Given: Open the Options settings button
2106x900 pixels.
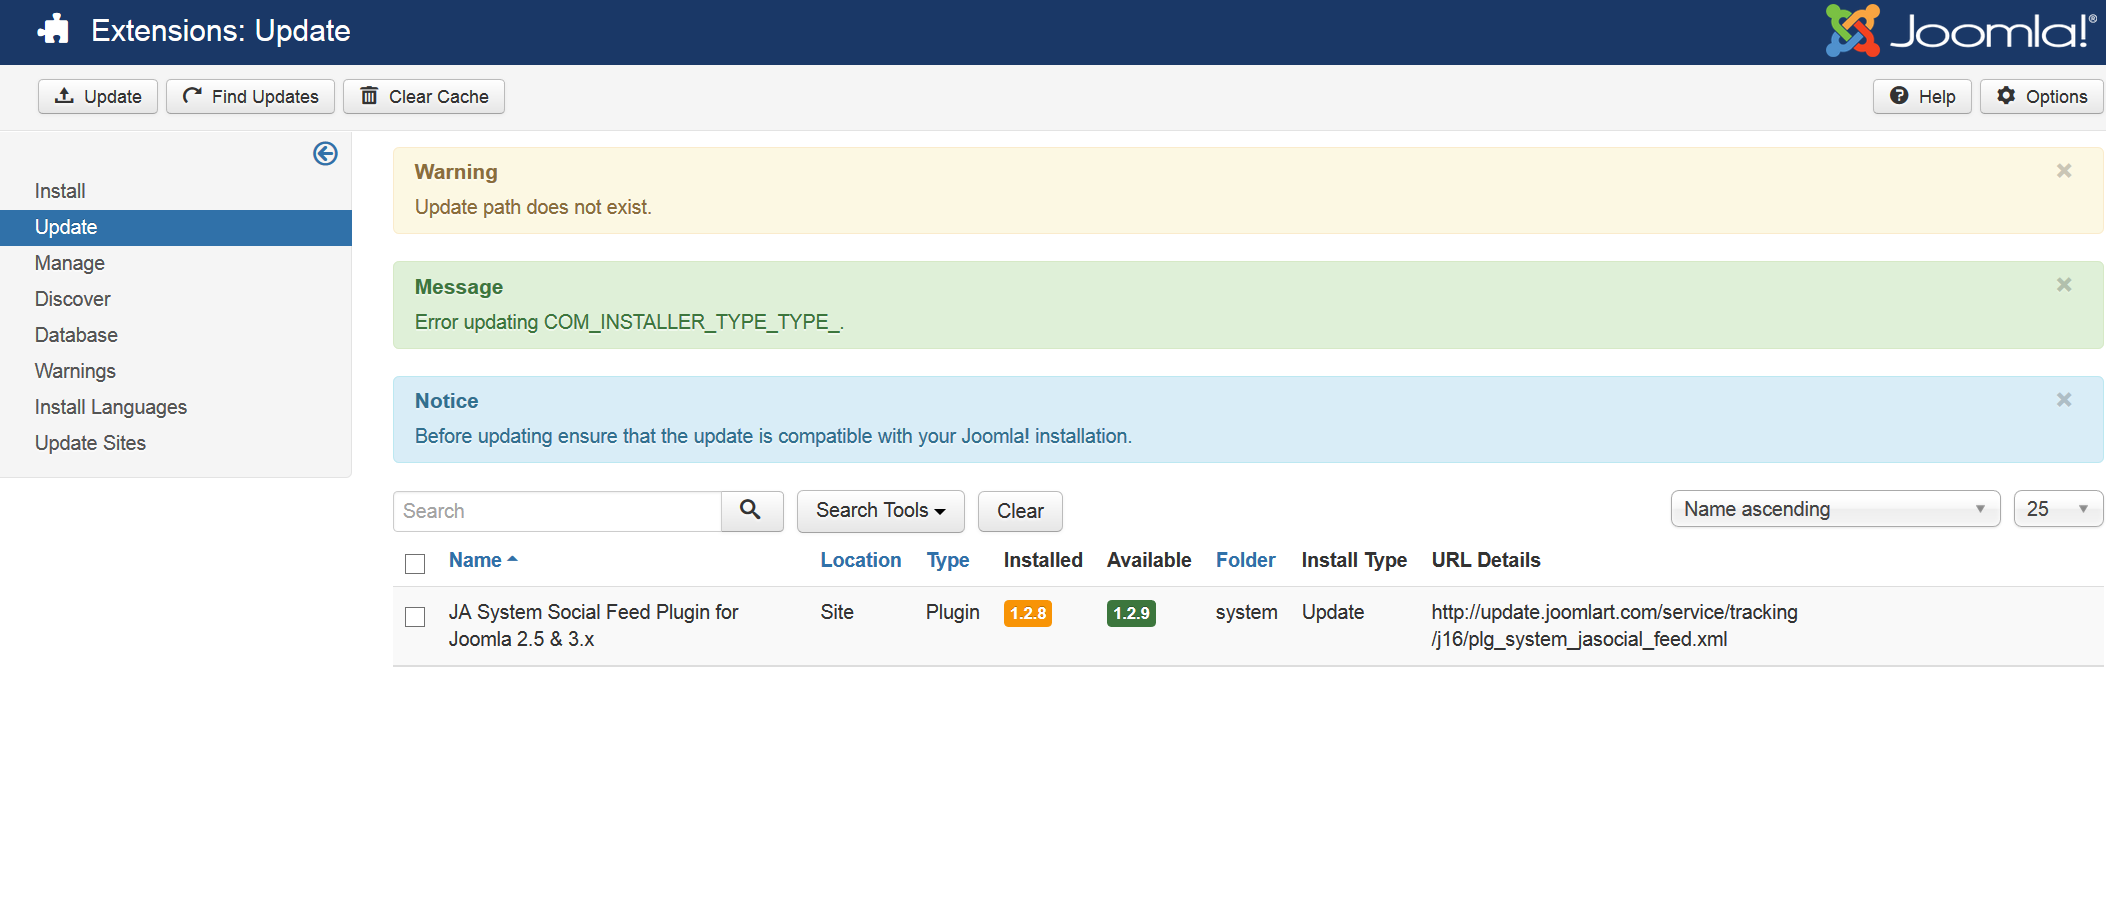Looking at the screenshot, I should pos(2041,97).
